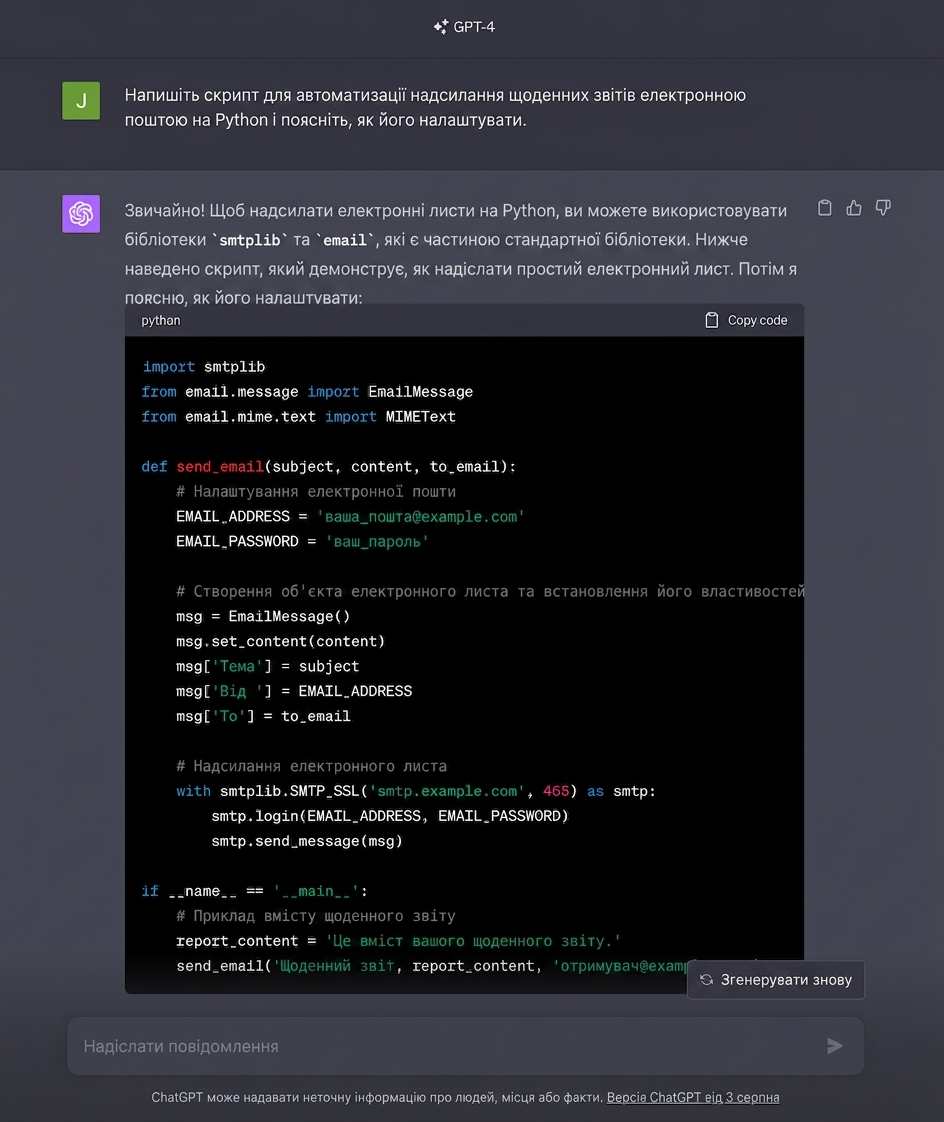Viewport: 944px width, 1122px height.
Task: Click the smtp.send_message(msg) line
Action: click(307, 841)
